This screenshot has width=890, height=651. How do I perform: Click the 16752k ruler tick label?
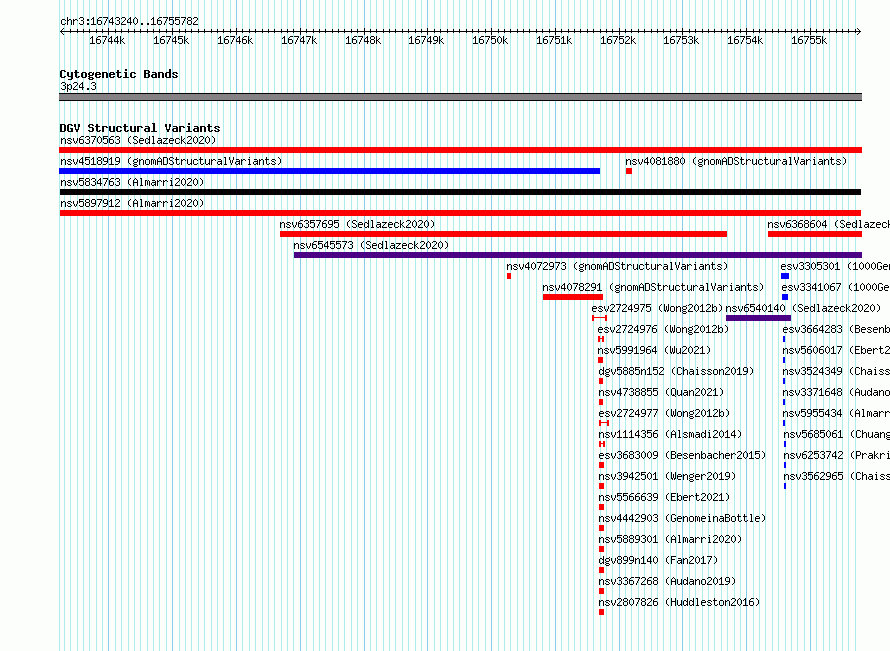618,40
